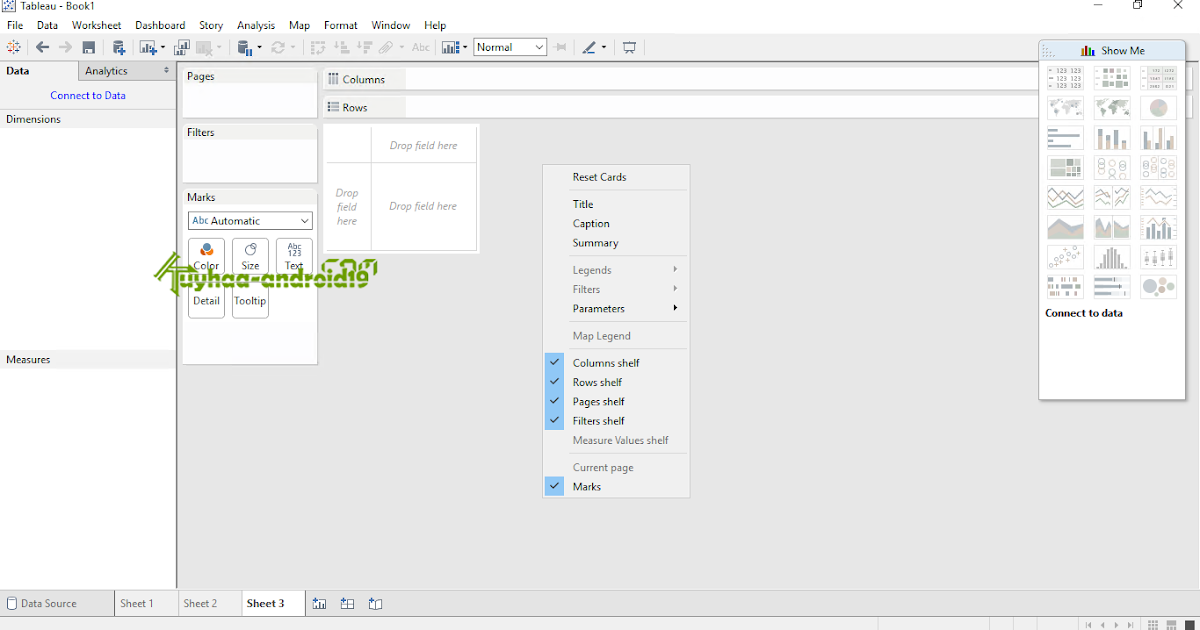Select the packed bubbles chart in Show Me
Viewport: 1200px width, 630px height.
coord(1159,287)
